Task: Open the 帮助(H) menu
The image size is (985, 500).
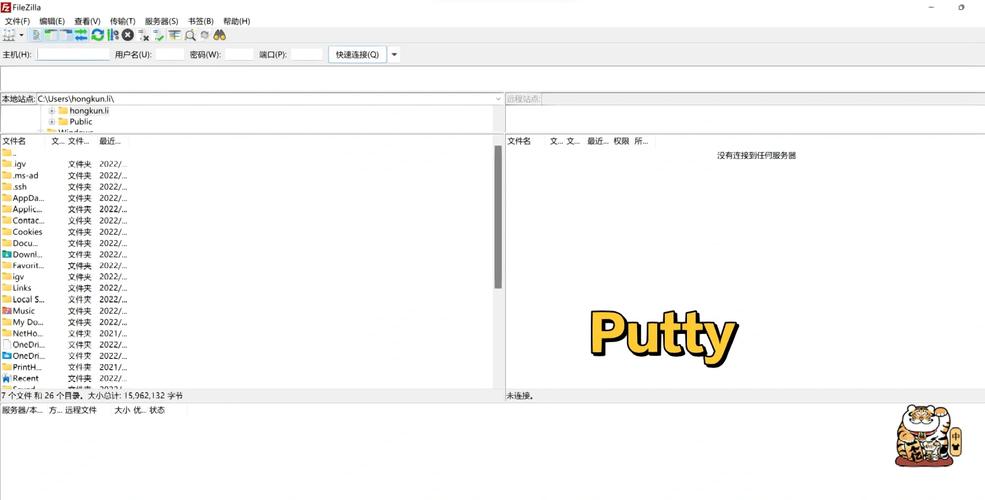Action: coord(237,21)
